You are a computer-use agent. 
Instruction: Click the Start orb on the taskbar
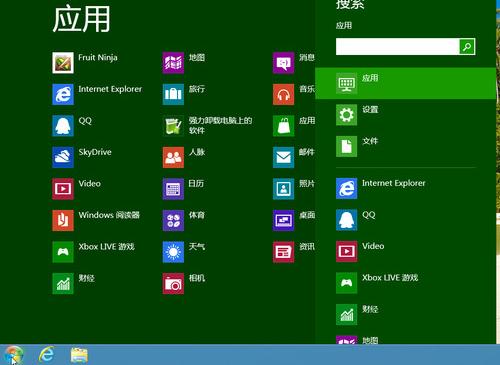coord(13,355)
